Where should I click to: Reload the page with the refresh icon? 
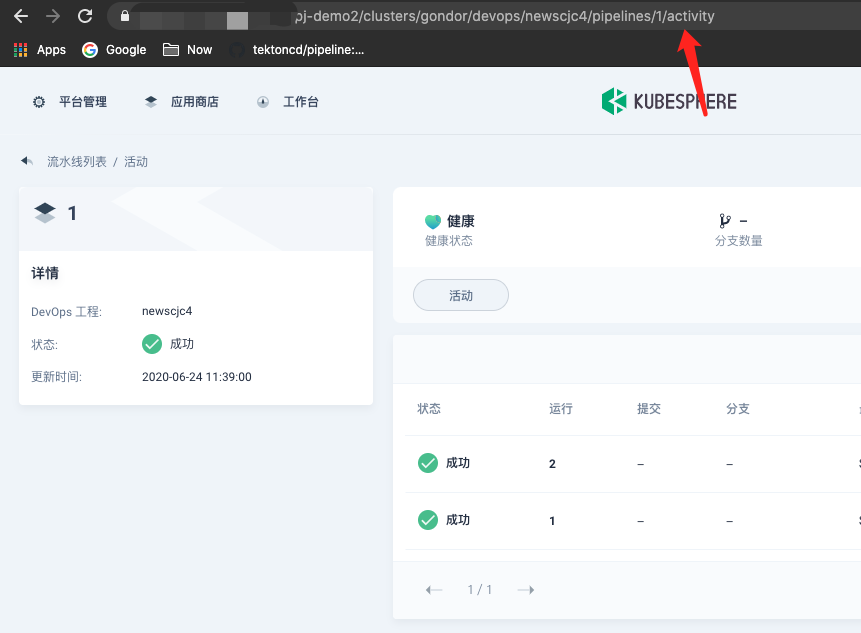[x=85, y=16]
